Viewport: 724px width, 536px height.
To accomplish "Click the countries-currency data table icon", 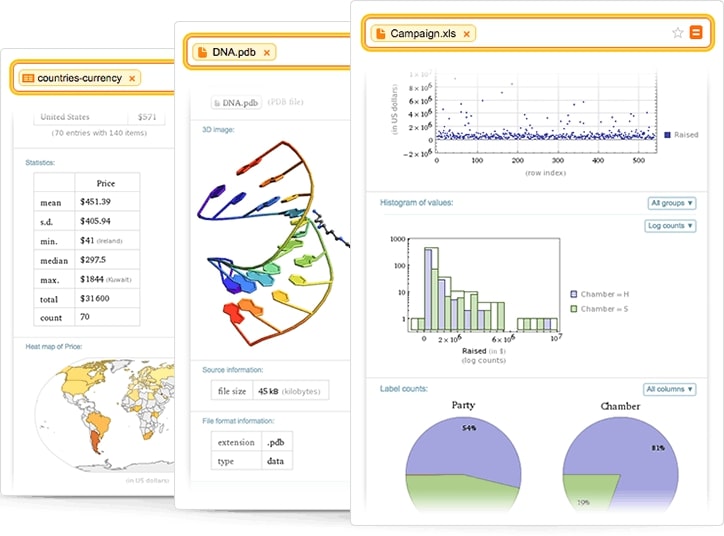I will [x=28, y=77].
